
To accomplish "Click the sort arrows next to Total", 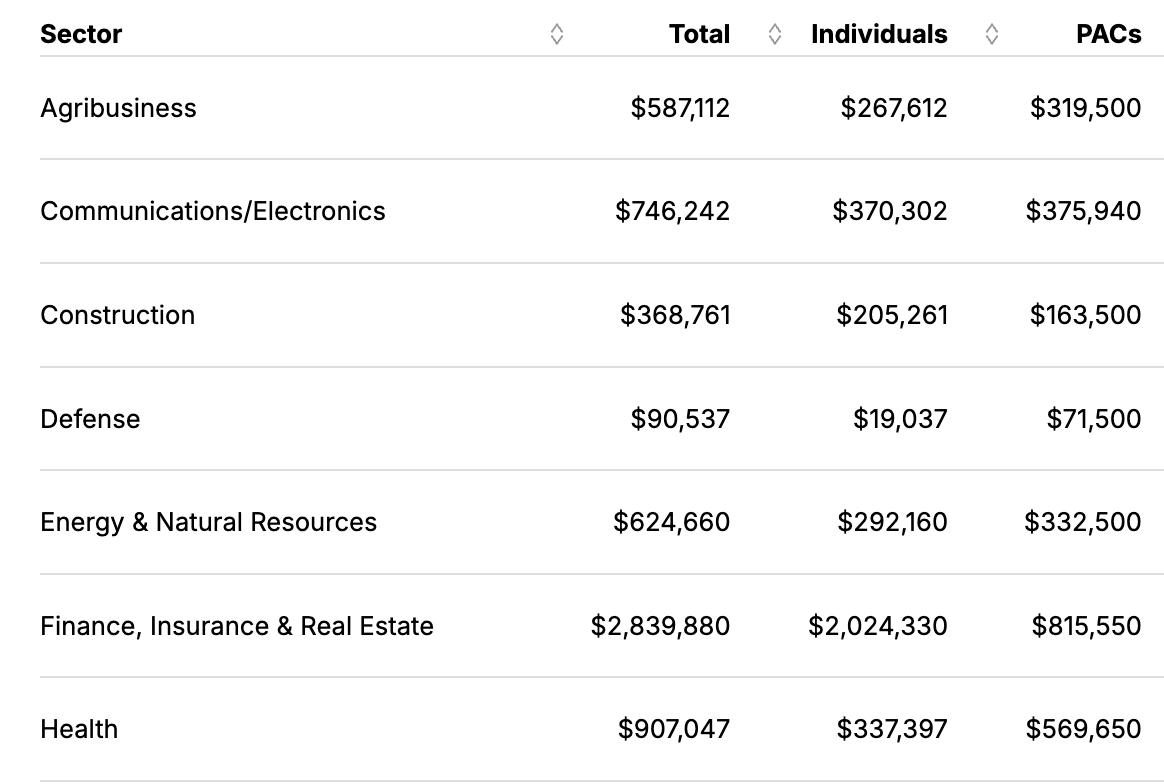I will tap(774, 34).
